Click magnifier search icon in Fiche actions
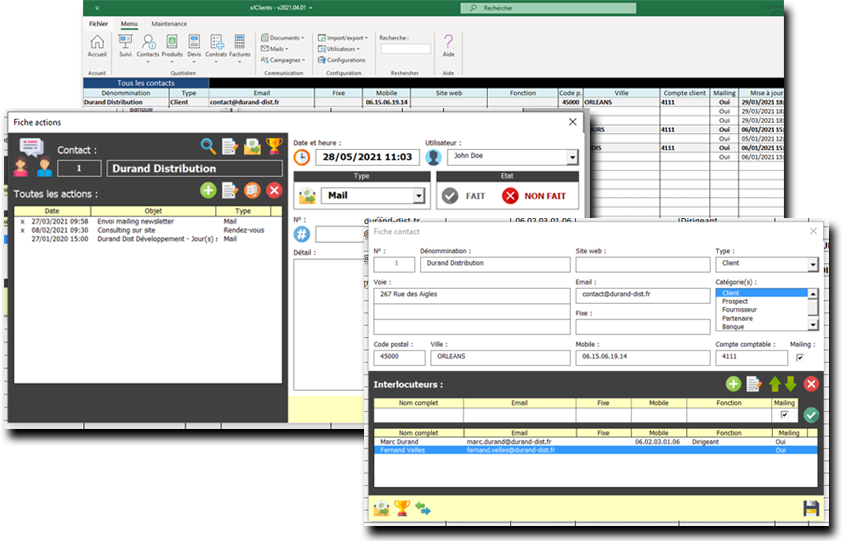This screenshot has height=541, width=843. 208,146
